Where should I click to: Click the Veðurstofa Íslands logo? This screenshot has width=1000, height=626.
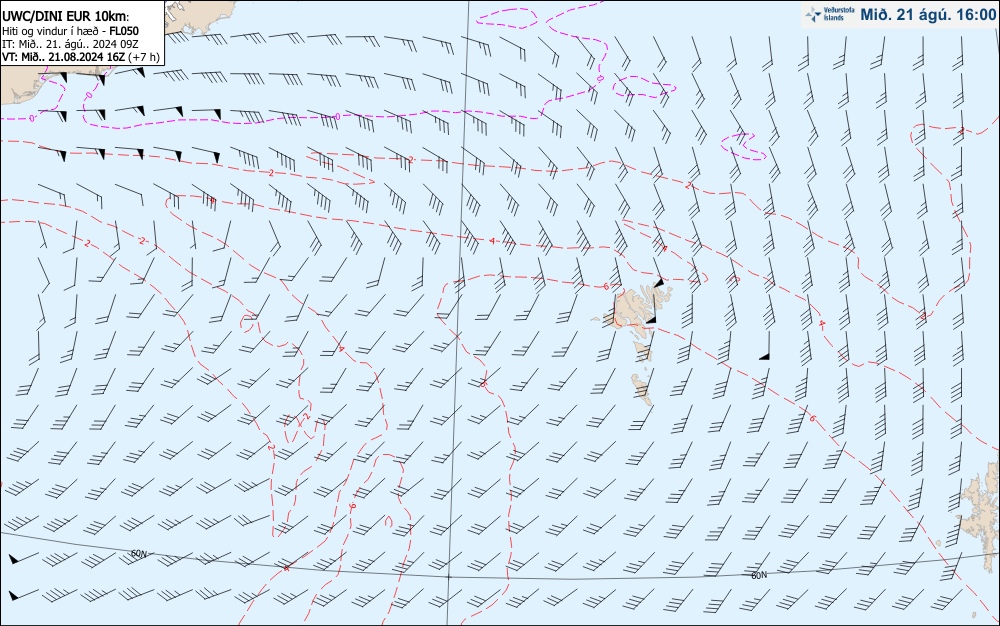coord(830,14)
